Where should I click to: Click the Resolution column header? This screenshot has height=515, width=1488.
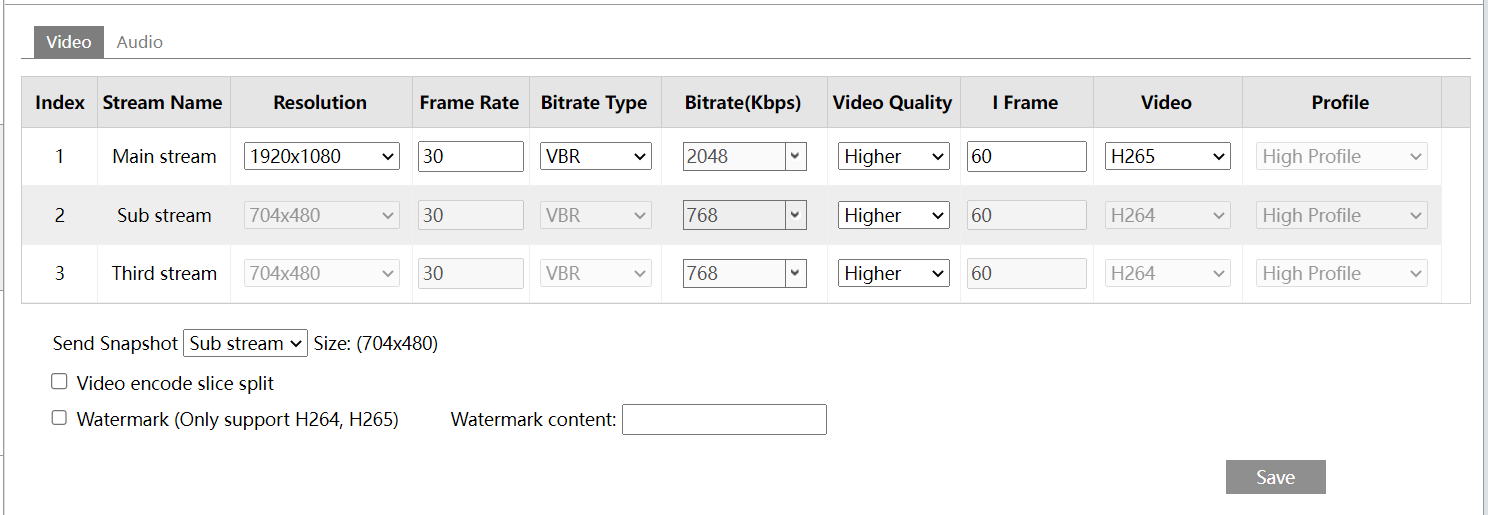[320, 102]
